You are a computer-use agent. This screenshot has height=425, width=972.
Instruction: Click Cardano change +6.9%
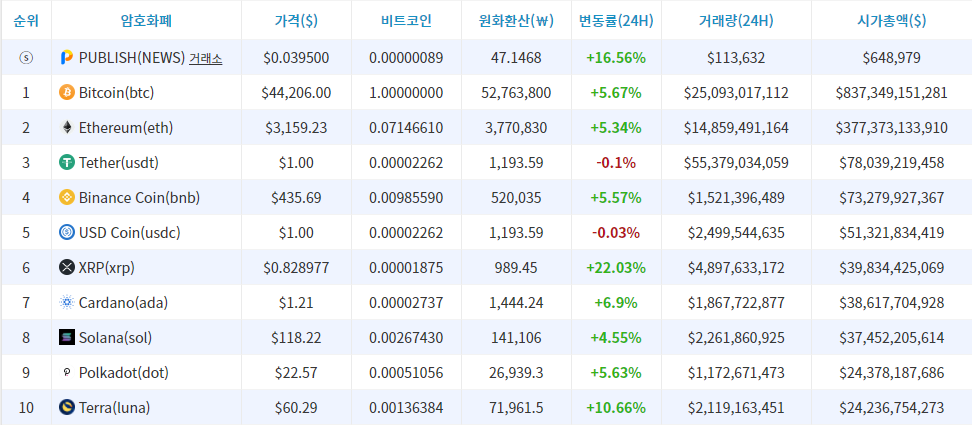coord(616,303)
